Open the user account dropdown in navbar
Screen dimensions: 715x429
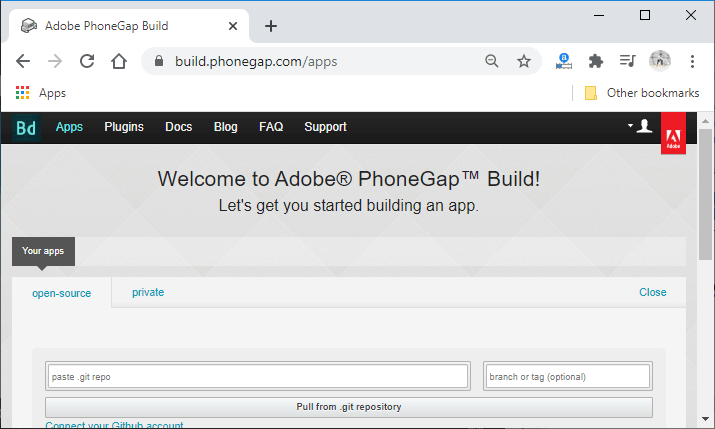pyautogui.click(x=640, y=126)
